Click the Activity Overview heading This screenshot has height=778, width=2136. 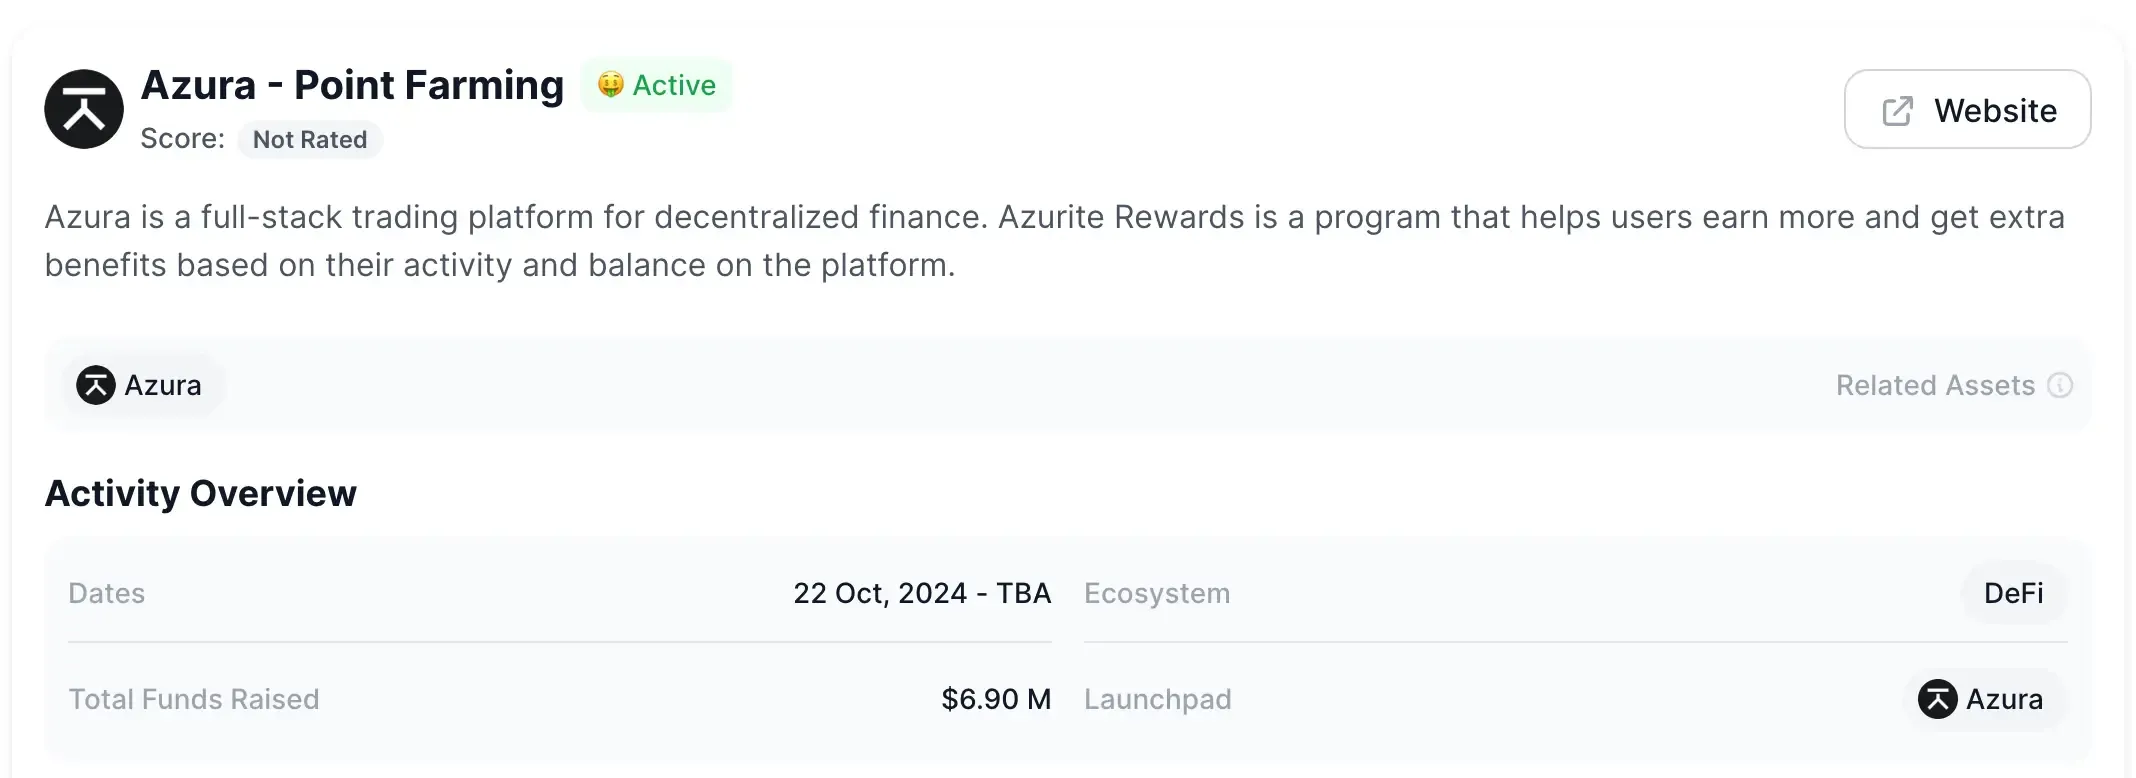pos(200,494)
